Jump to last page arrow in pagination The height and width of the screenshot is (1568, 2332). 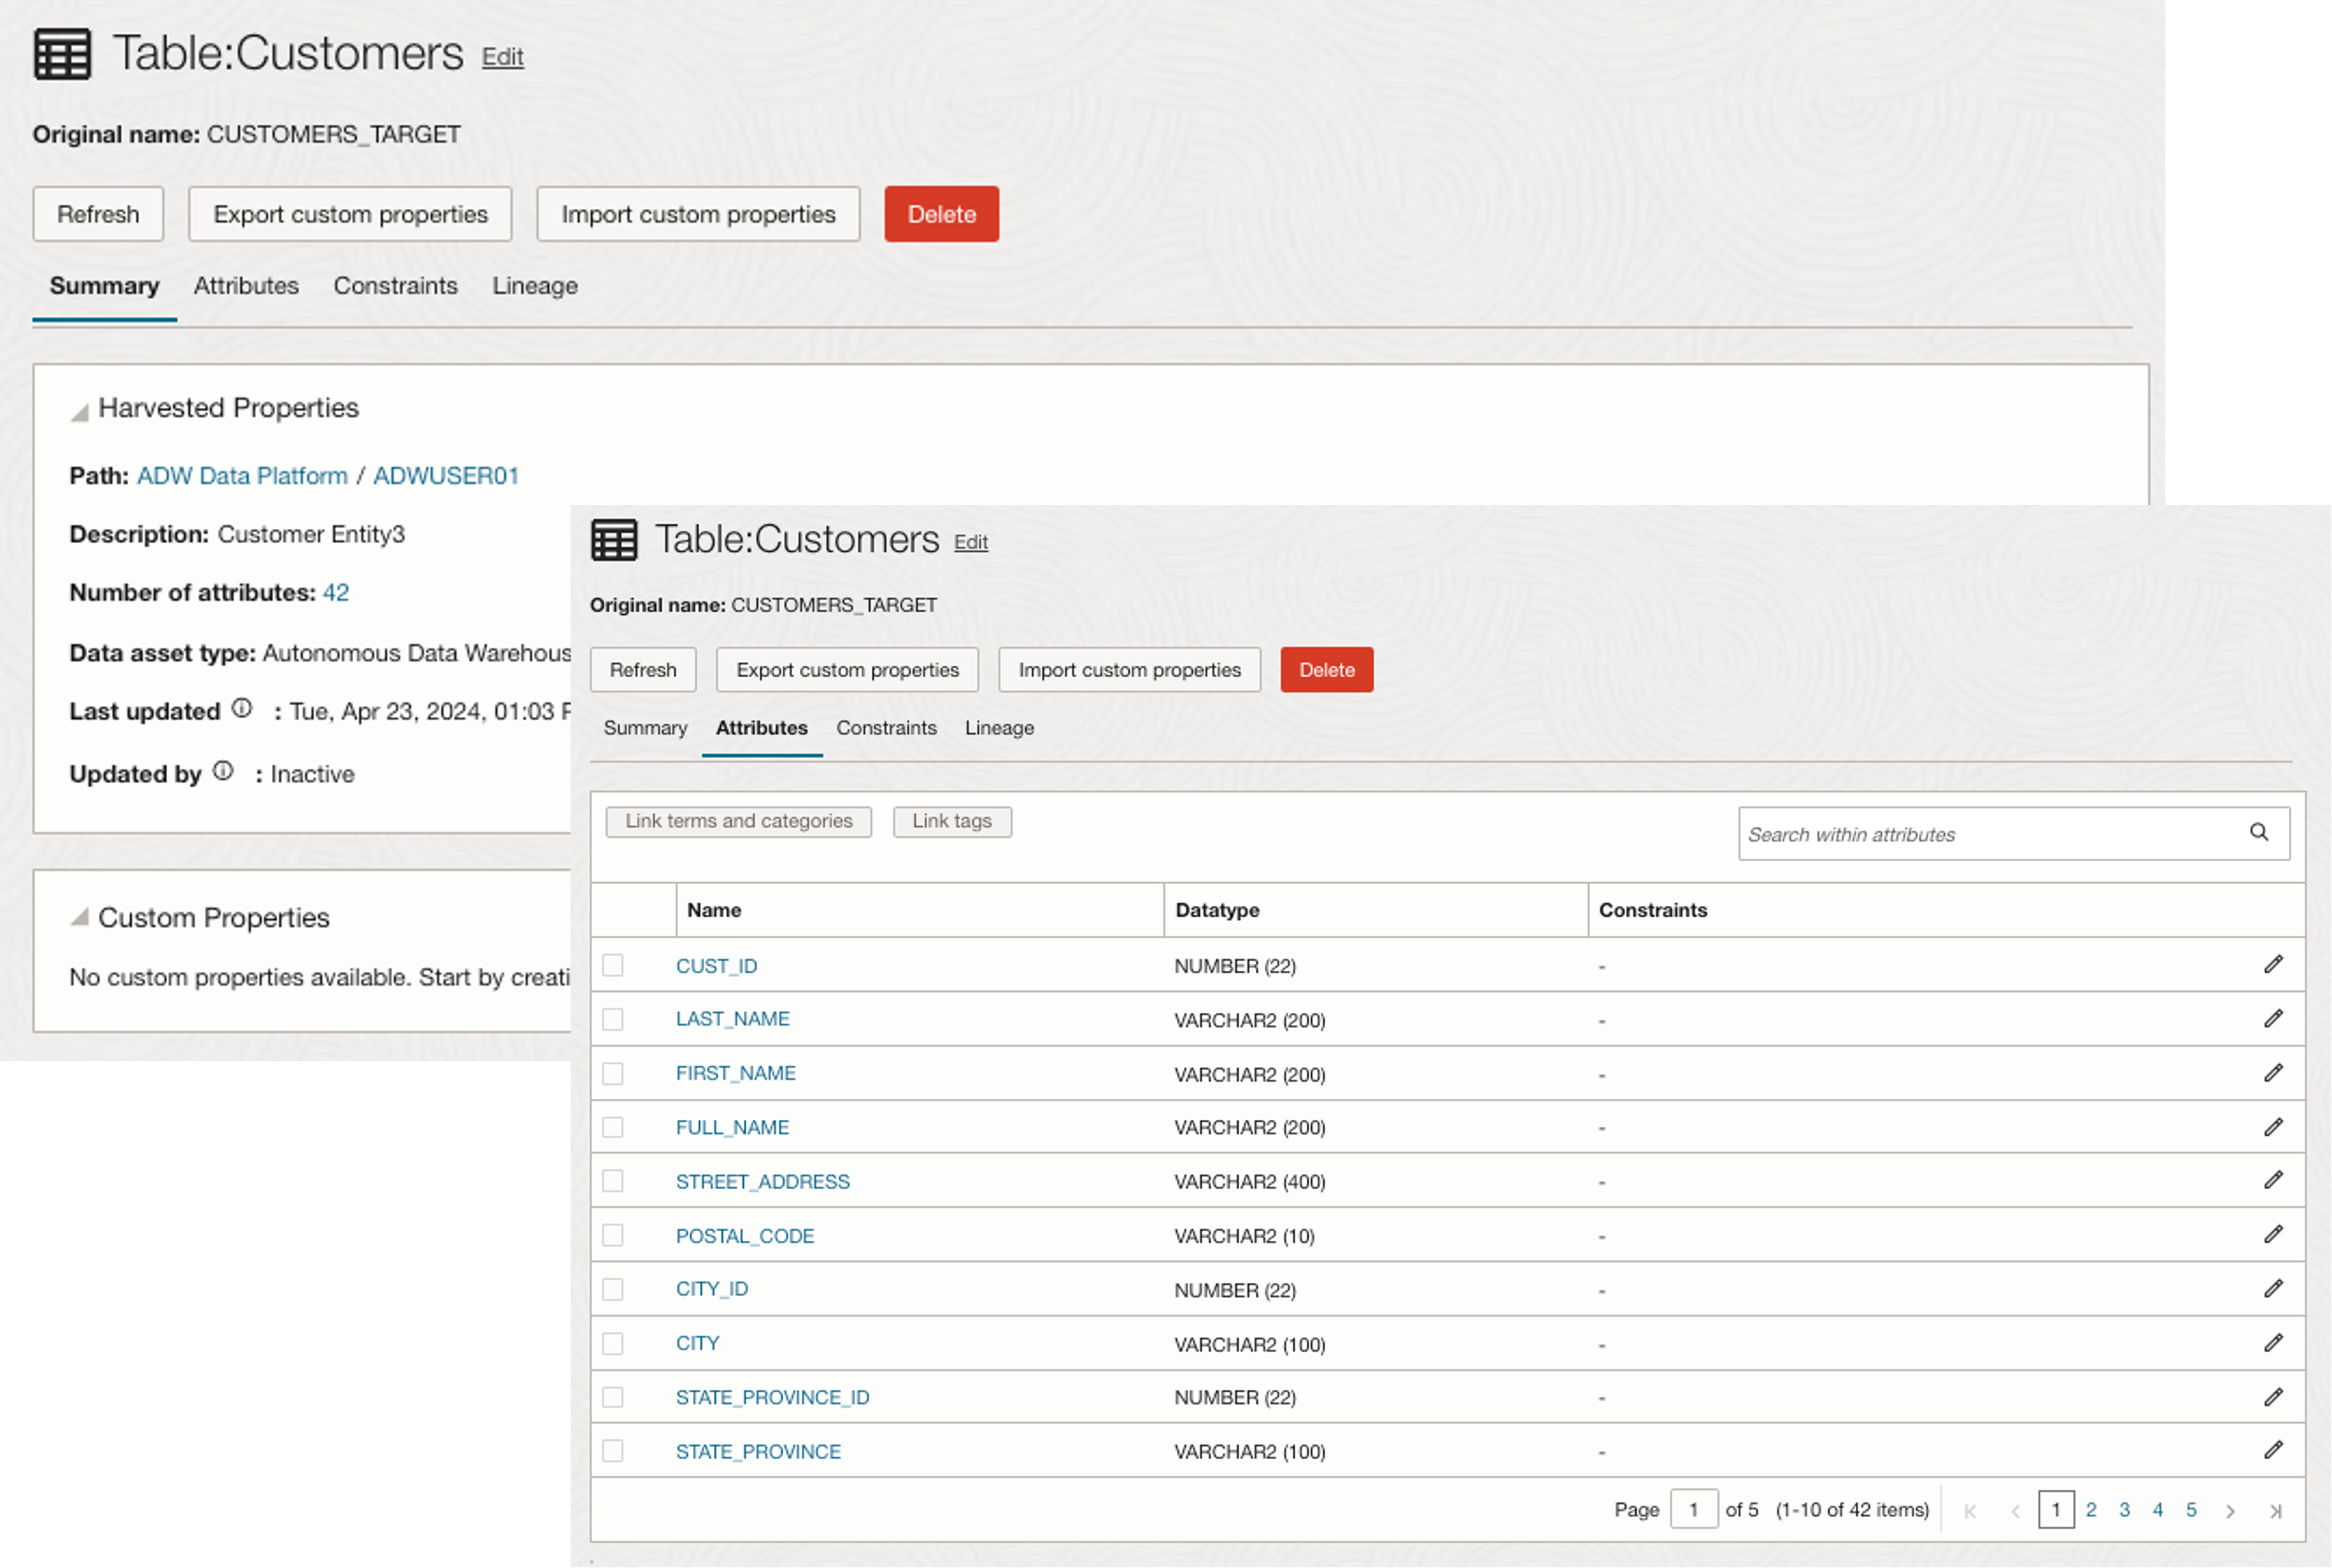pos(2275,1511)
